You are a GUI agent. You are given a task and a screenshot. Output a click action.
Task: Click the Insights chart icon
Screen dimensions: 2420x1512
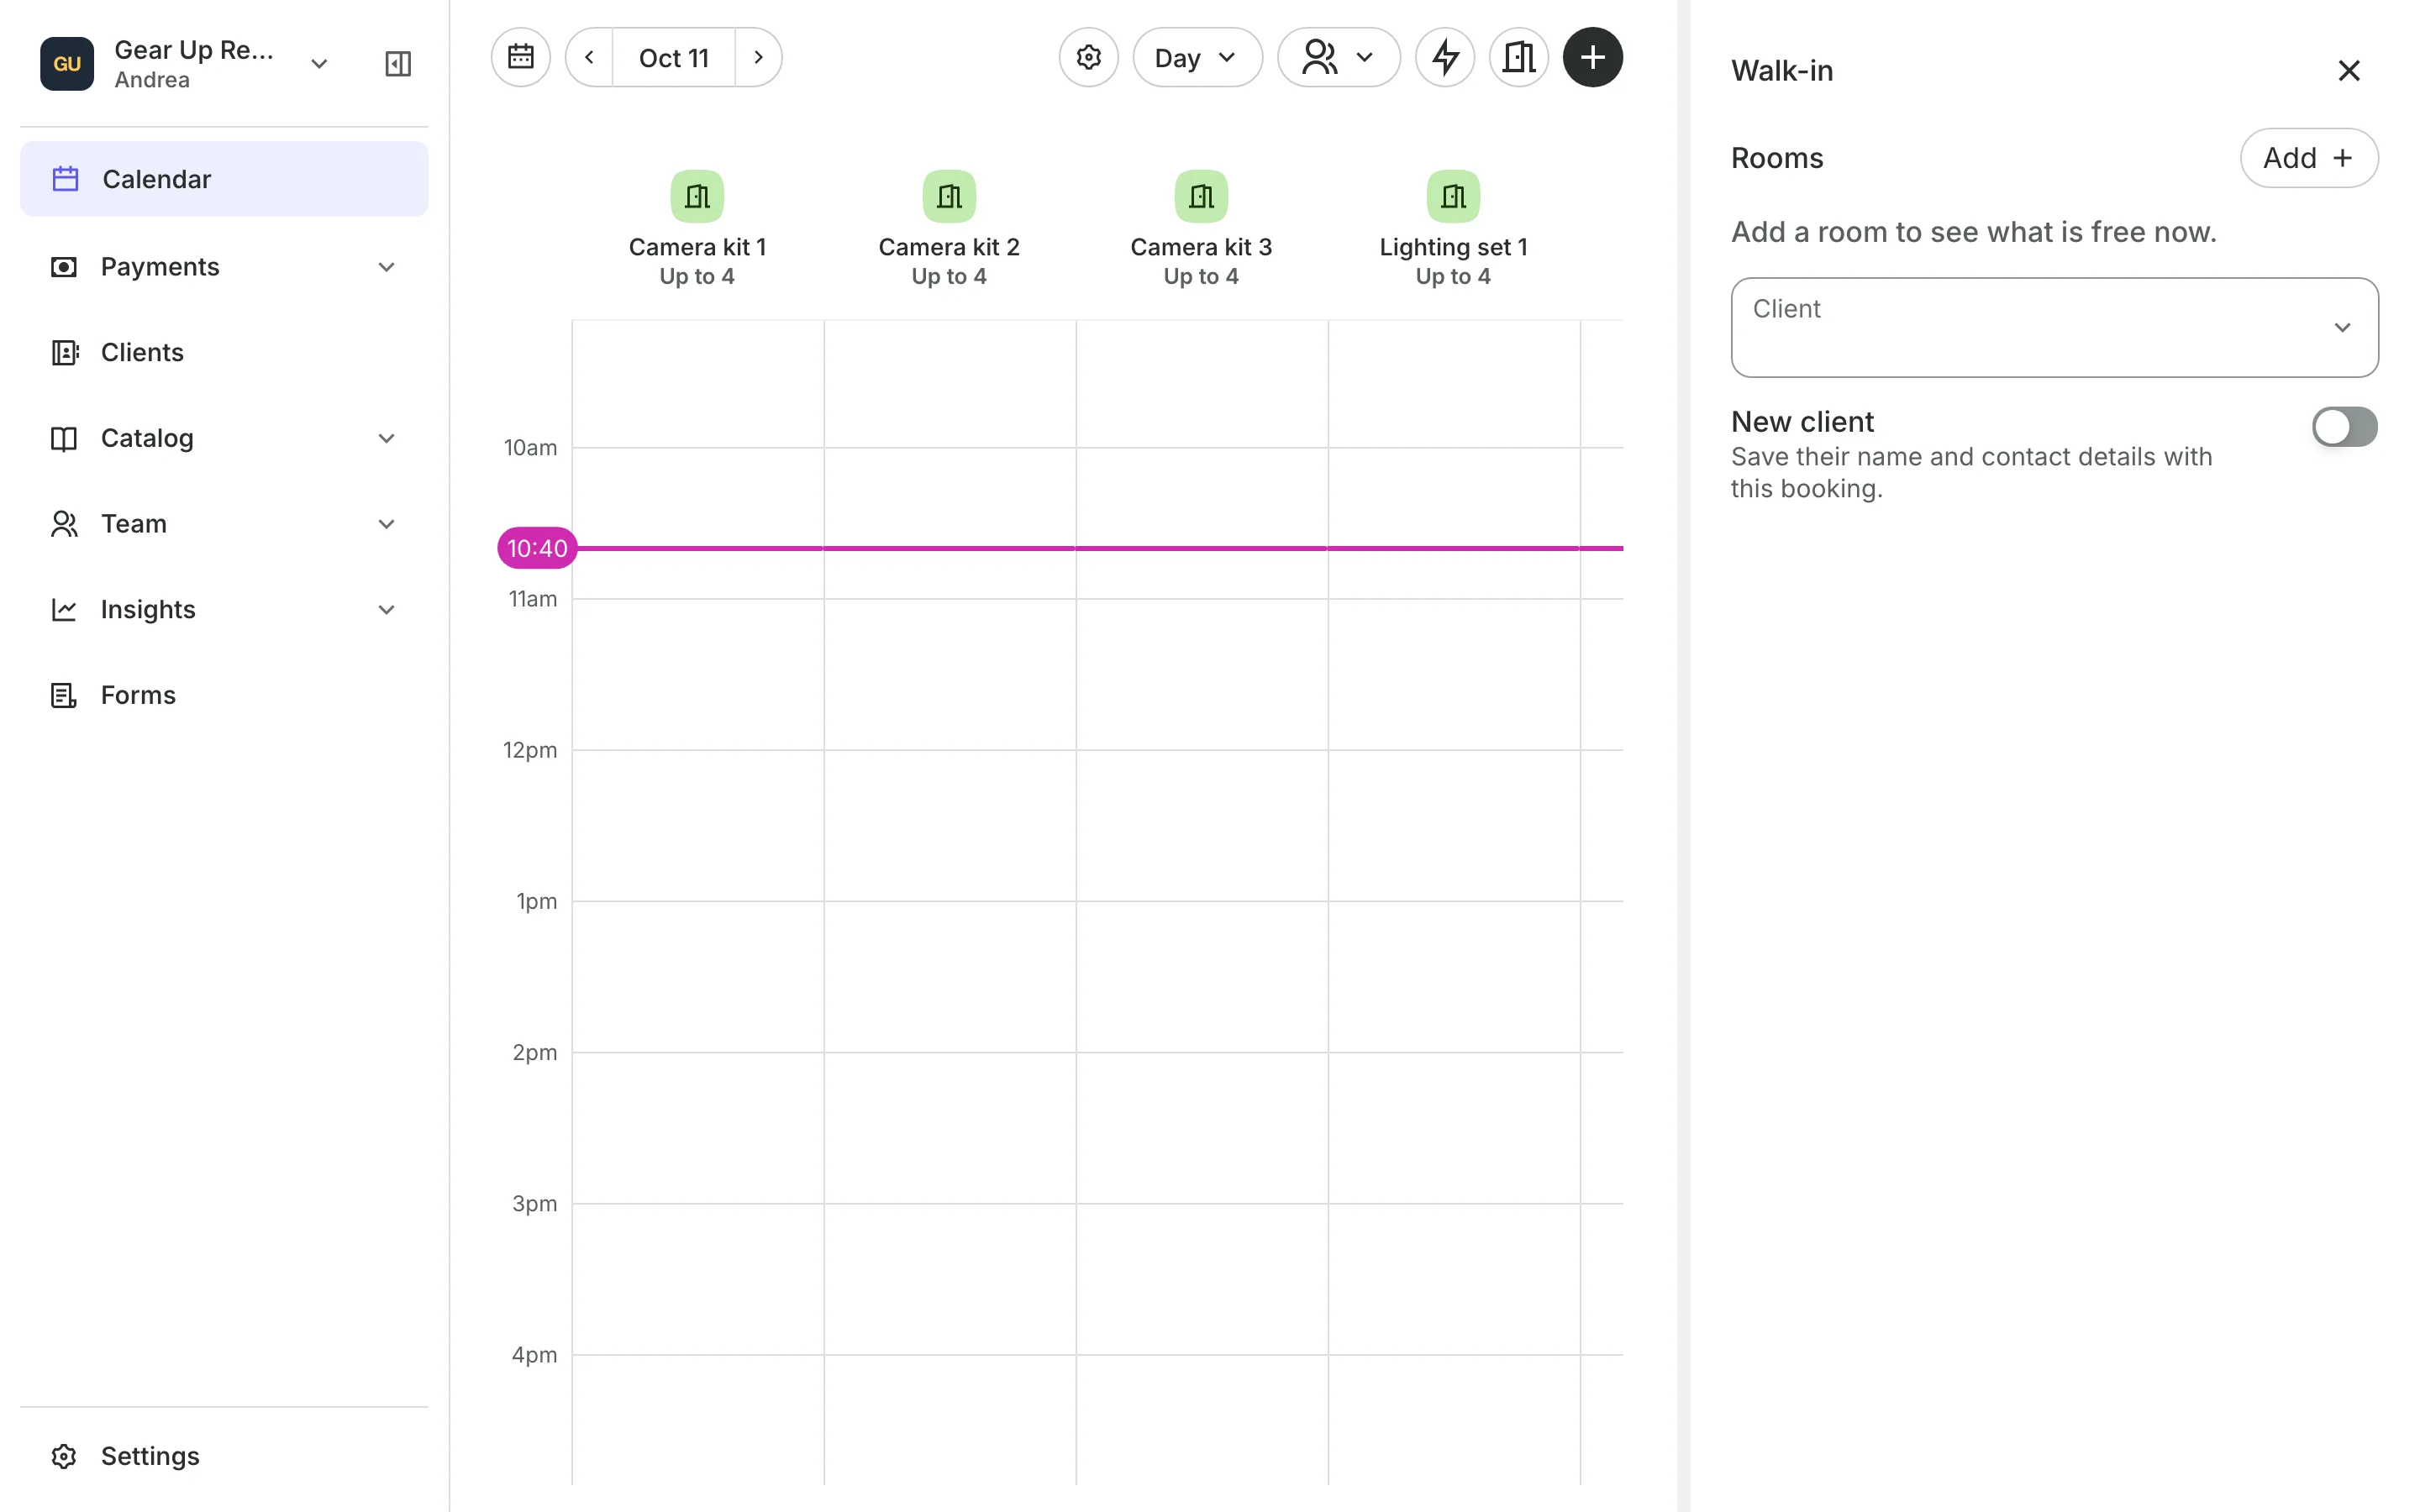coord(64,610)
